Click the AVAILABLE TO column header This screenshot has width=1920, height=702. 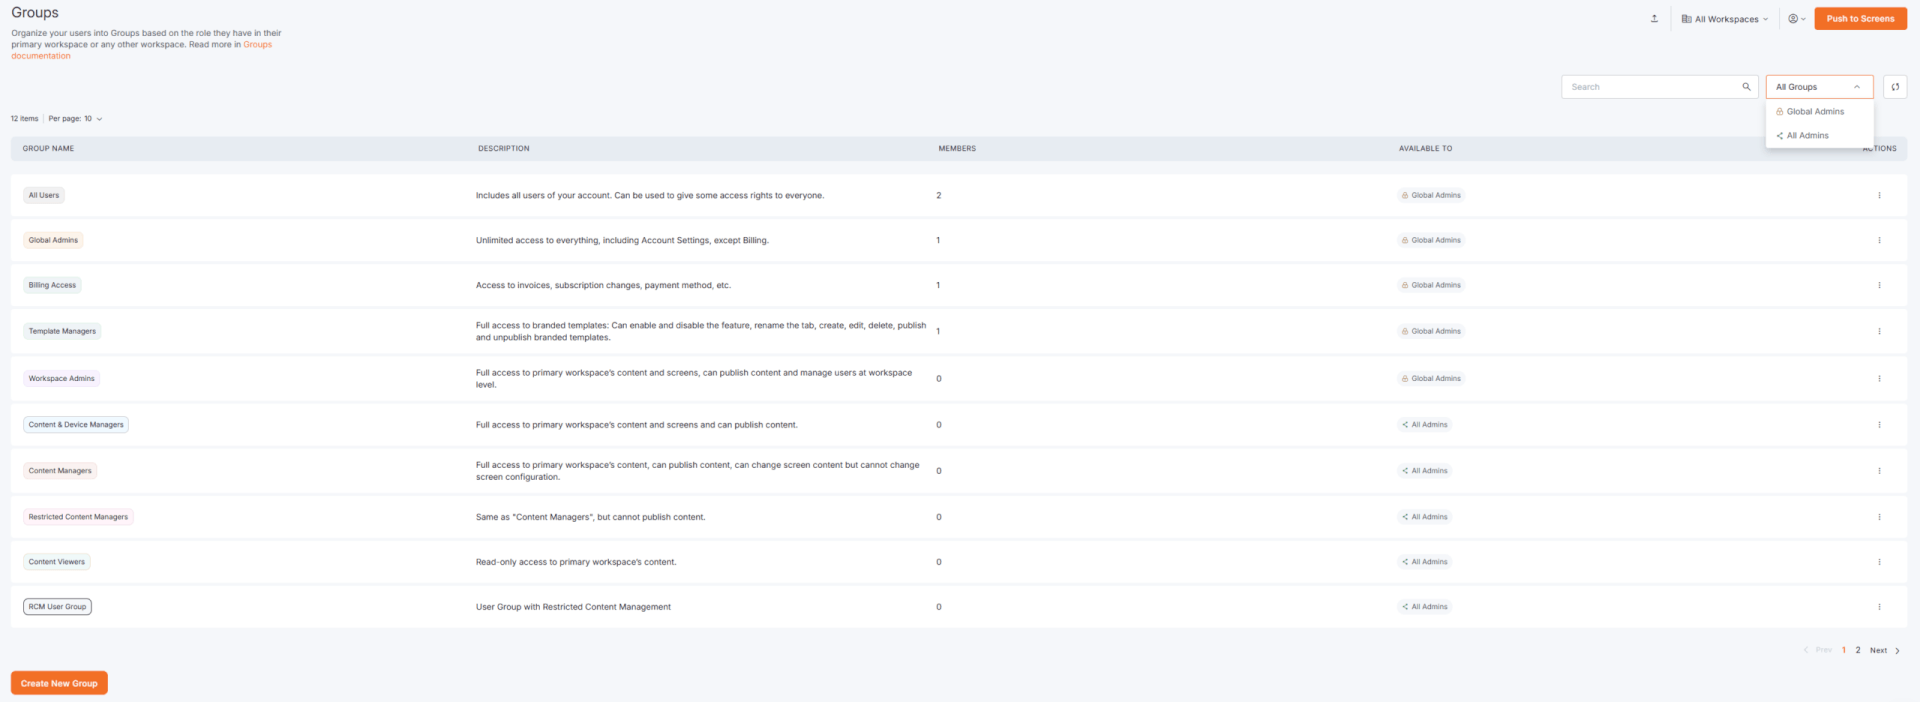tap(1425, 148)
